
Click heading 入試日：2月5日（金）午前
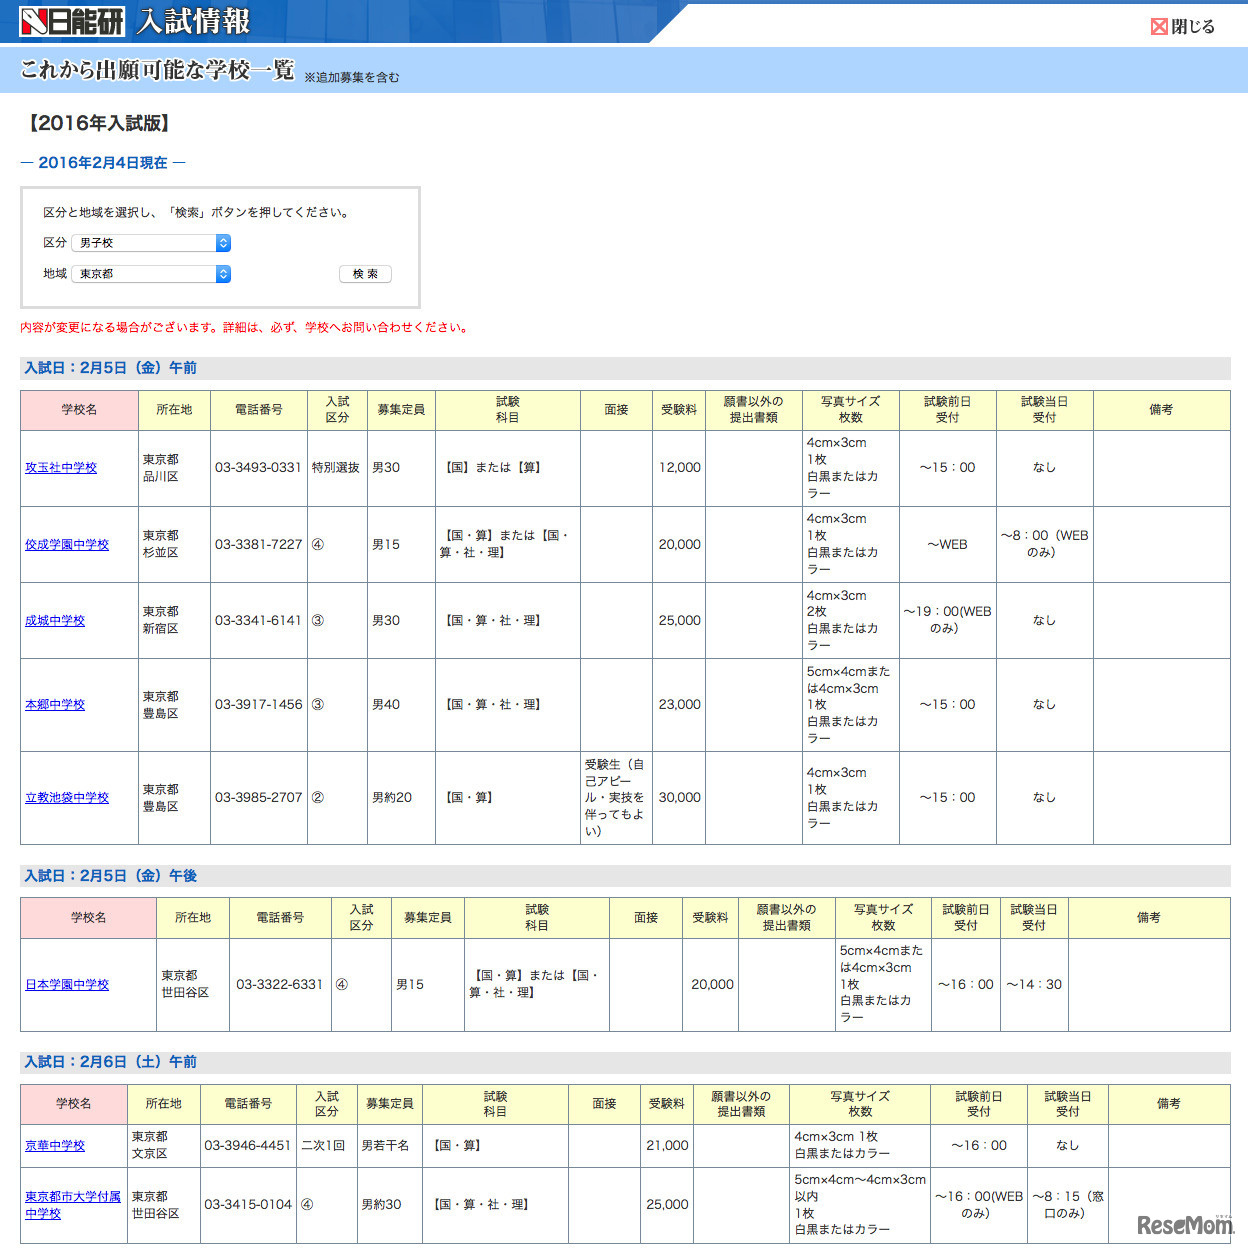click(111, 368)
